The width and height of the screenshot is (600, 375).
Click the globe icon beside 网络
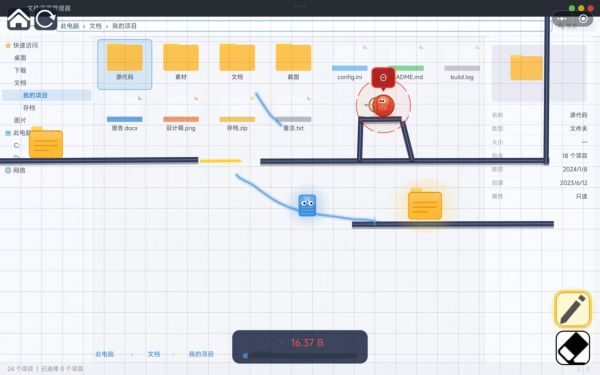(x=8, y=170)
